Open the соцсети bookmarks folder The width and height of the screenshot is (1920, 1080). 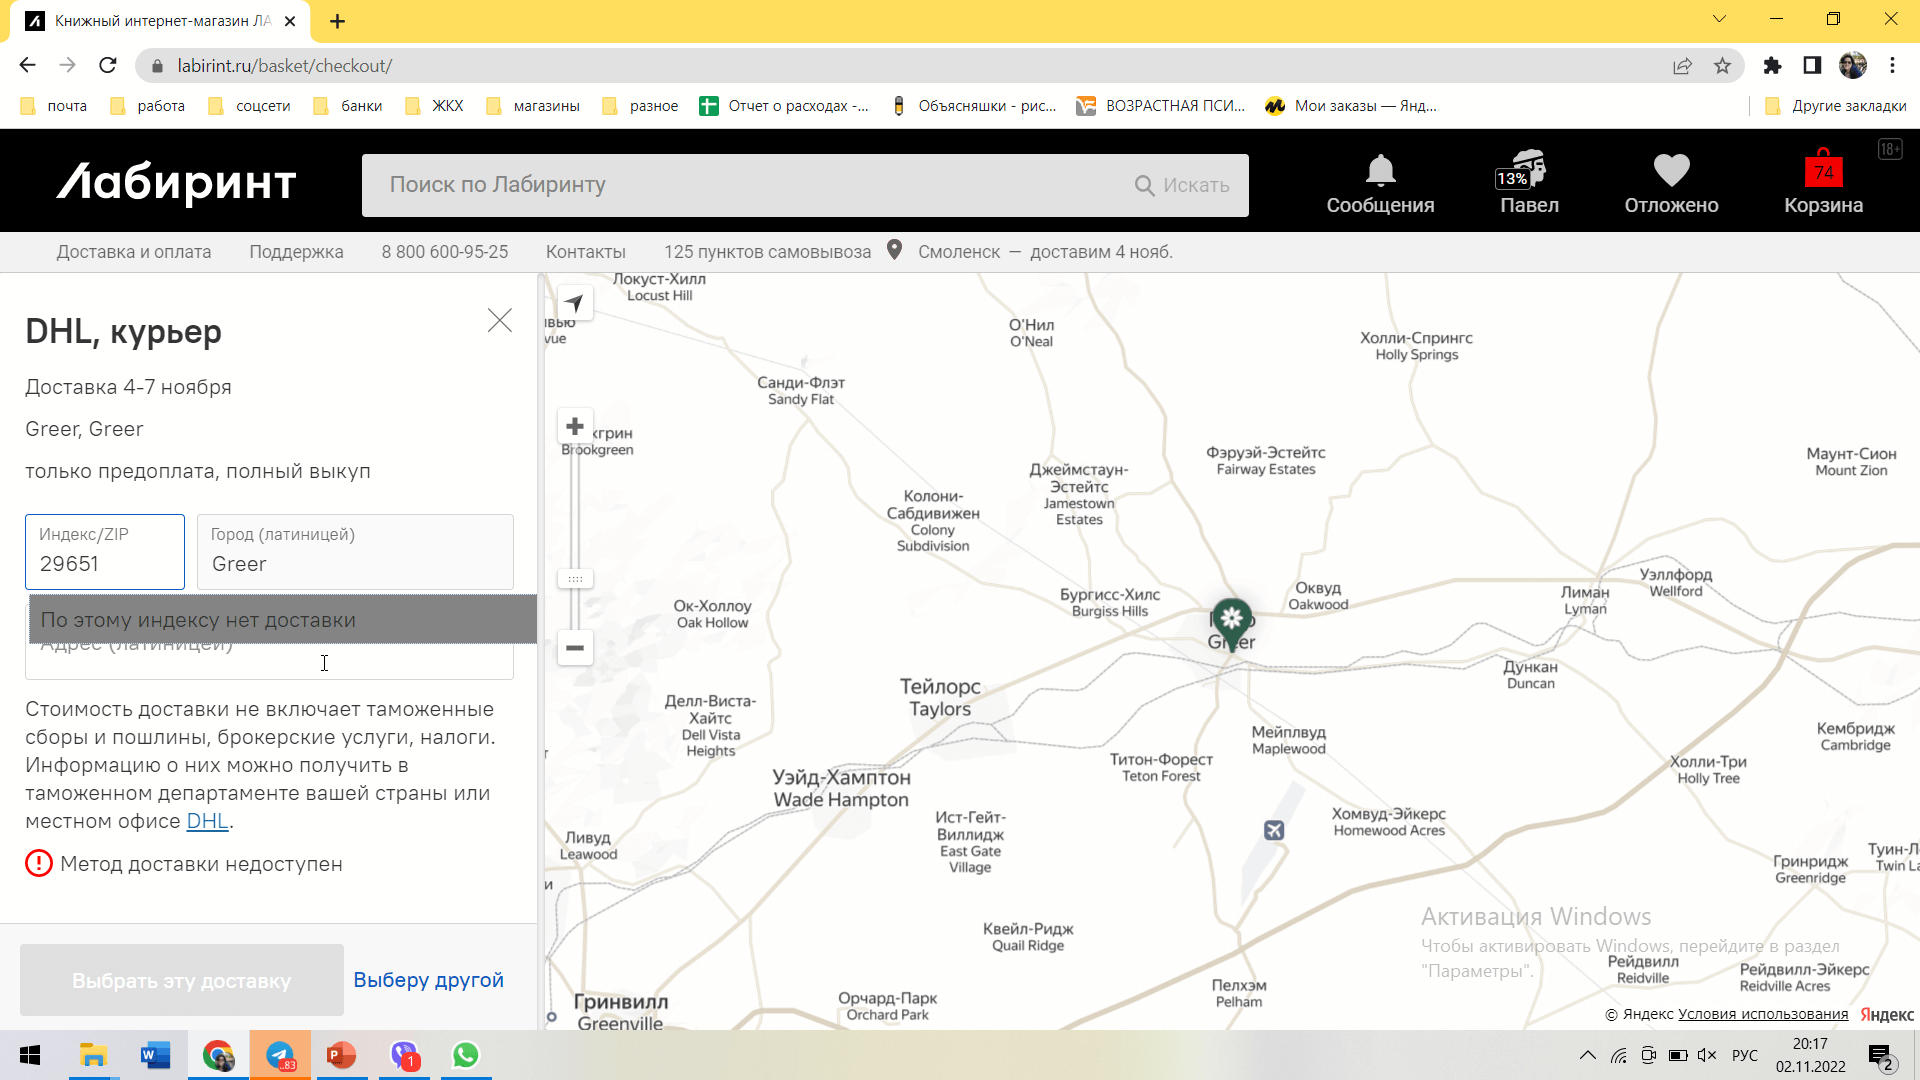pyautogui.click(x=249, y=106)
